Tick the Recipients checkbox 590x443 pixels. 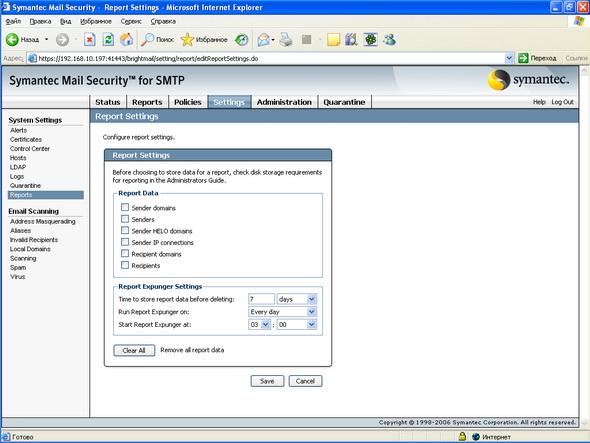click(125, 265)
